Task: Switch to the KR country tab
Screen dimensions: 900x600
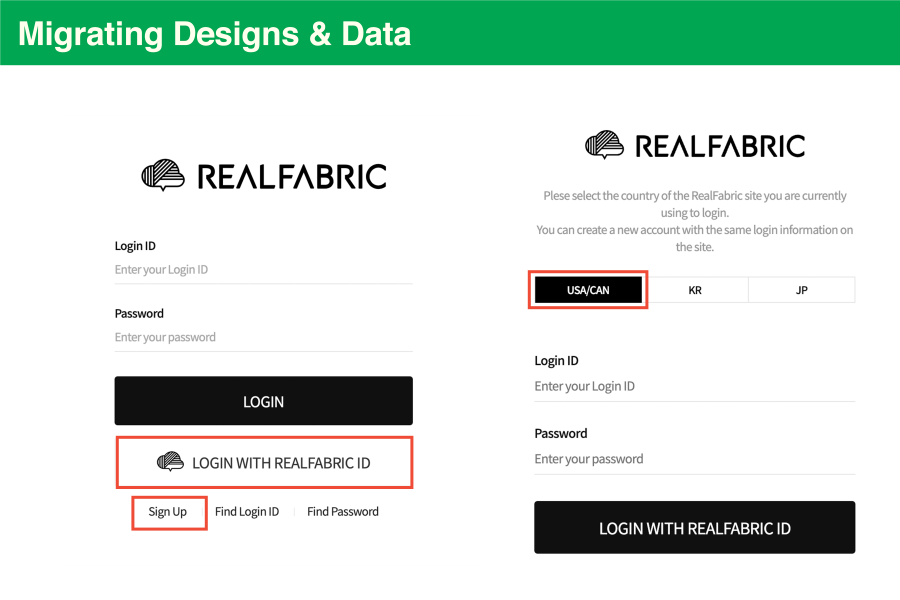Action: pyautogui.click(x=695, y=290)
